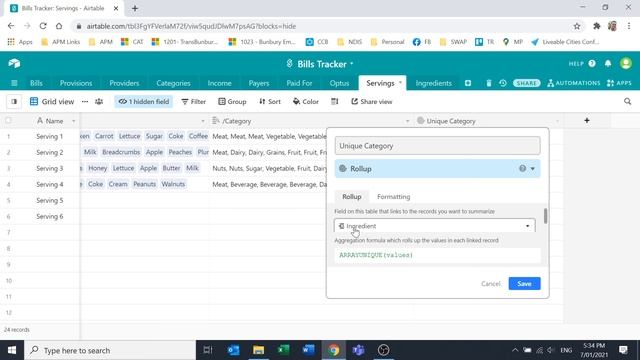The height and width of the screenshot is (360, 640).
Task: Bookmark this page with star icon
Action: click(577, 26)
